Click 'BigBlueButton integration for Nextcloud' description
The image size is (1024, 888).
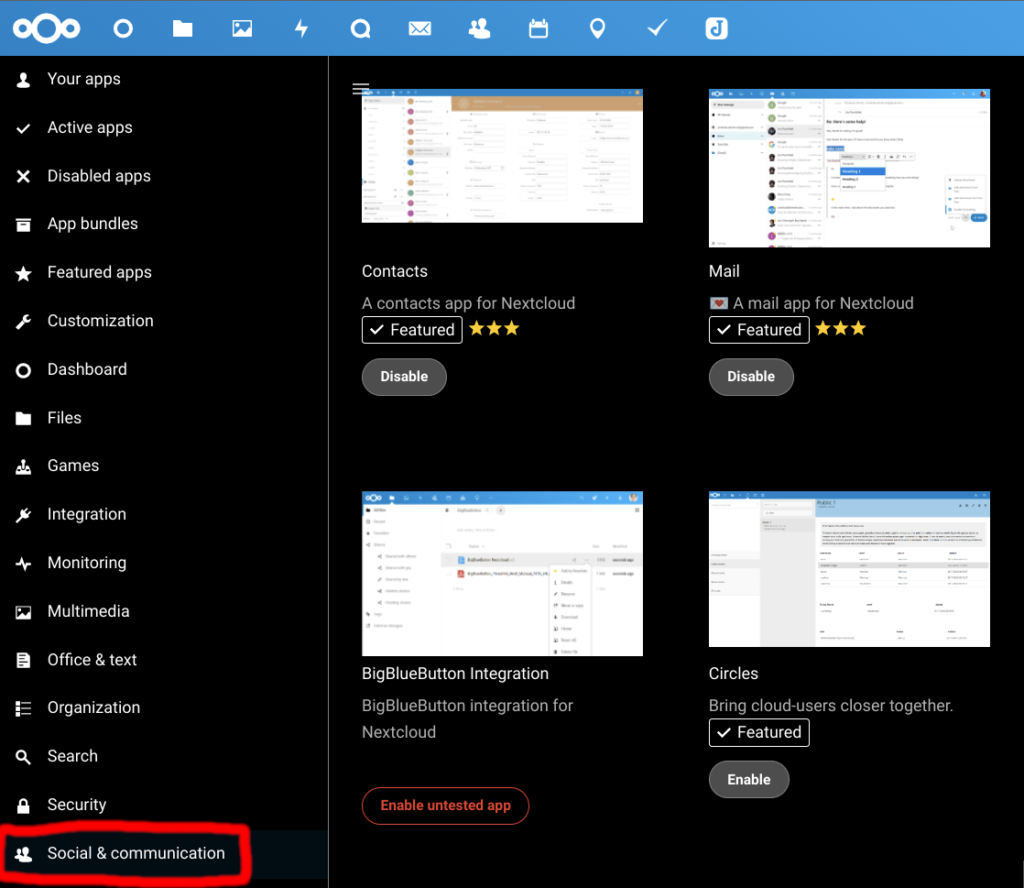click(x=468, y=719)
